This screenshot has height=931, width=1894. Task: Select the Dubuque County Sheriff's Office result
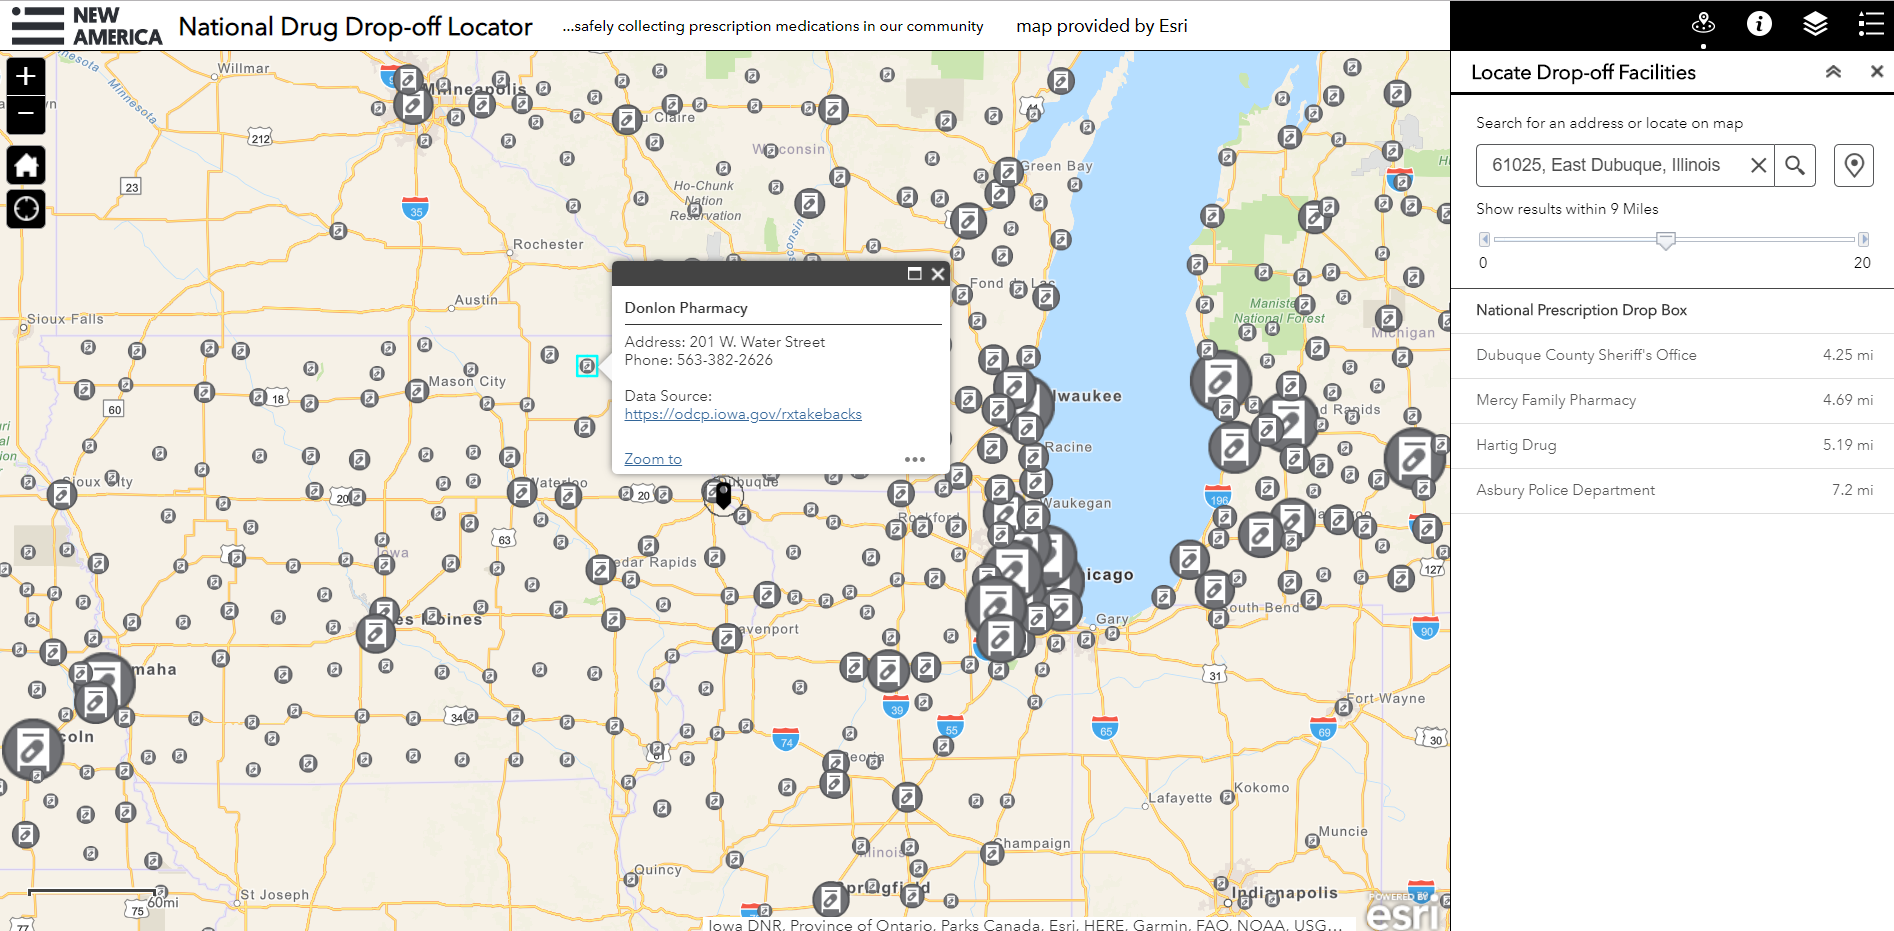click(1586, 355)
